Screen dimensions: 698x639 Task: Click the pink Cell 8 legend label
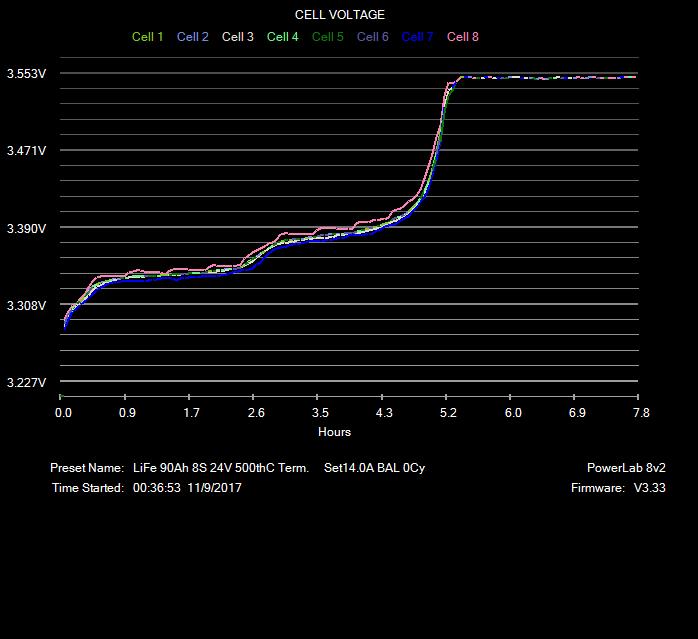tap(462, 37)
